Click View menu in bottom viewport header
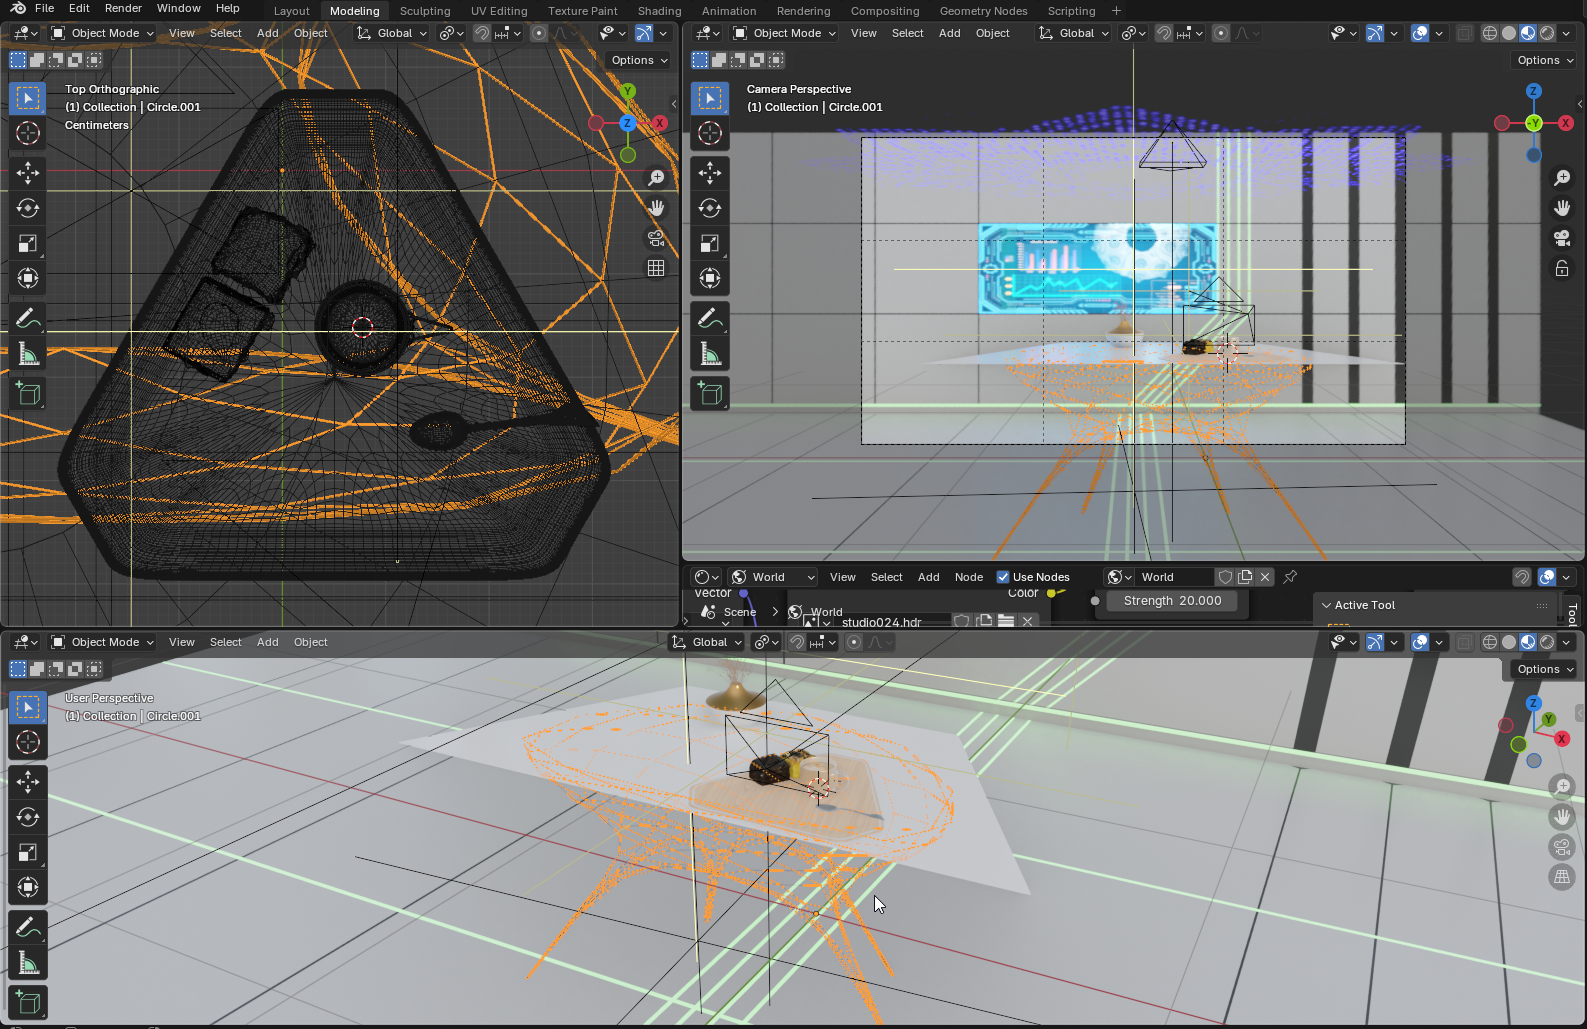This screenshot has height=1029, width=1587. [x=182, y=642]
